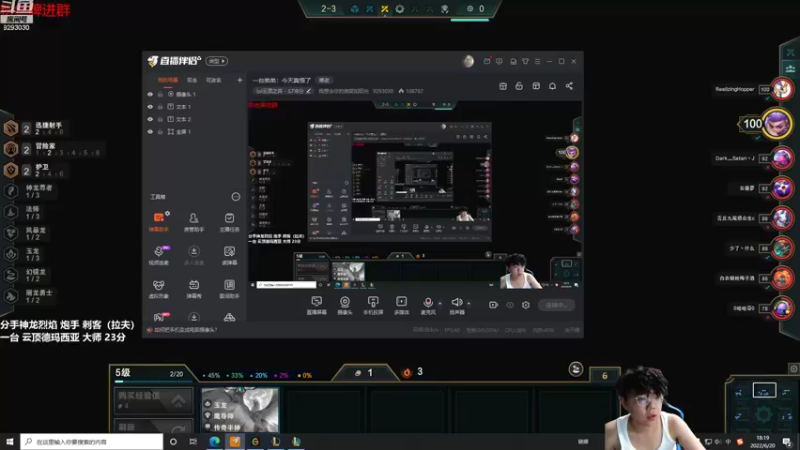This screenshot has height=450, width=800.
Task: Select the 摄像头 1 source row
Action: (195, 94)
